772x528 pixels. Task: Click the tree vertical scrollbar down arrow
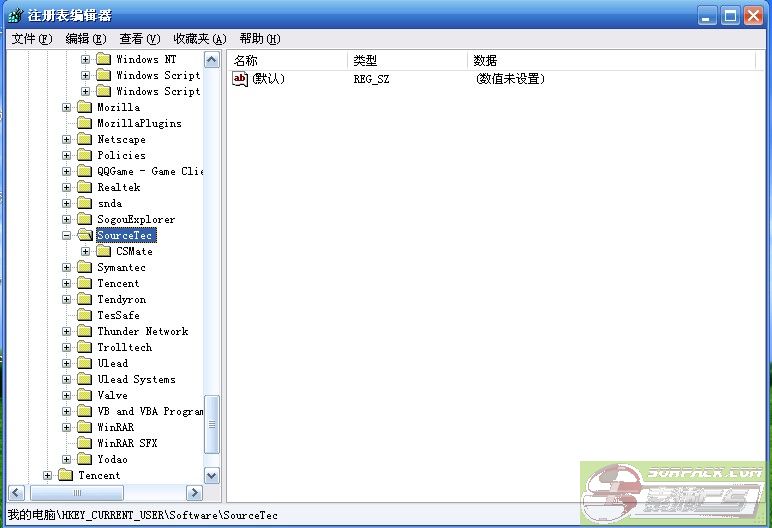point(211,476)
